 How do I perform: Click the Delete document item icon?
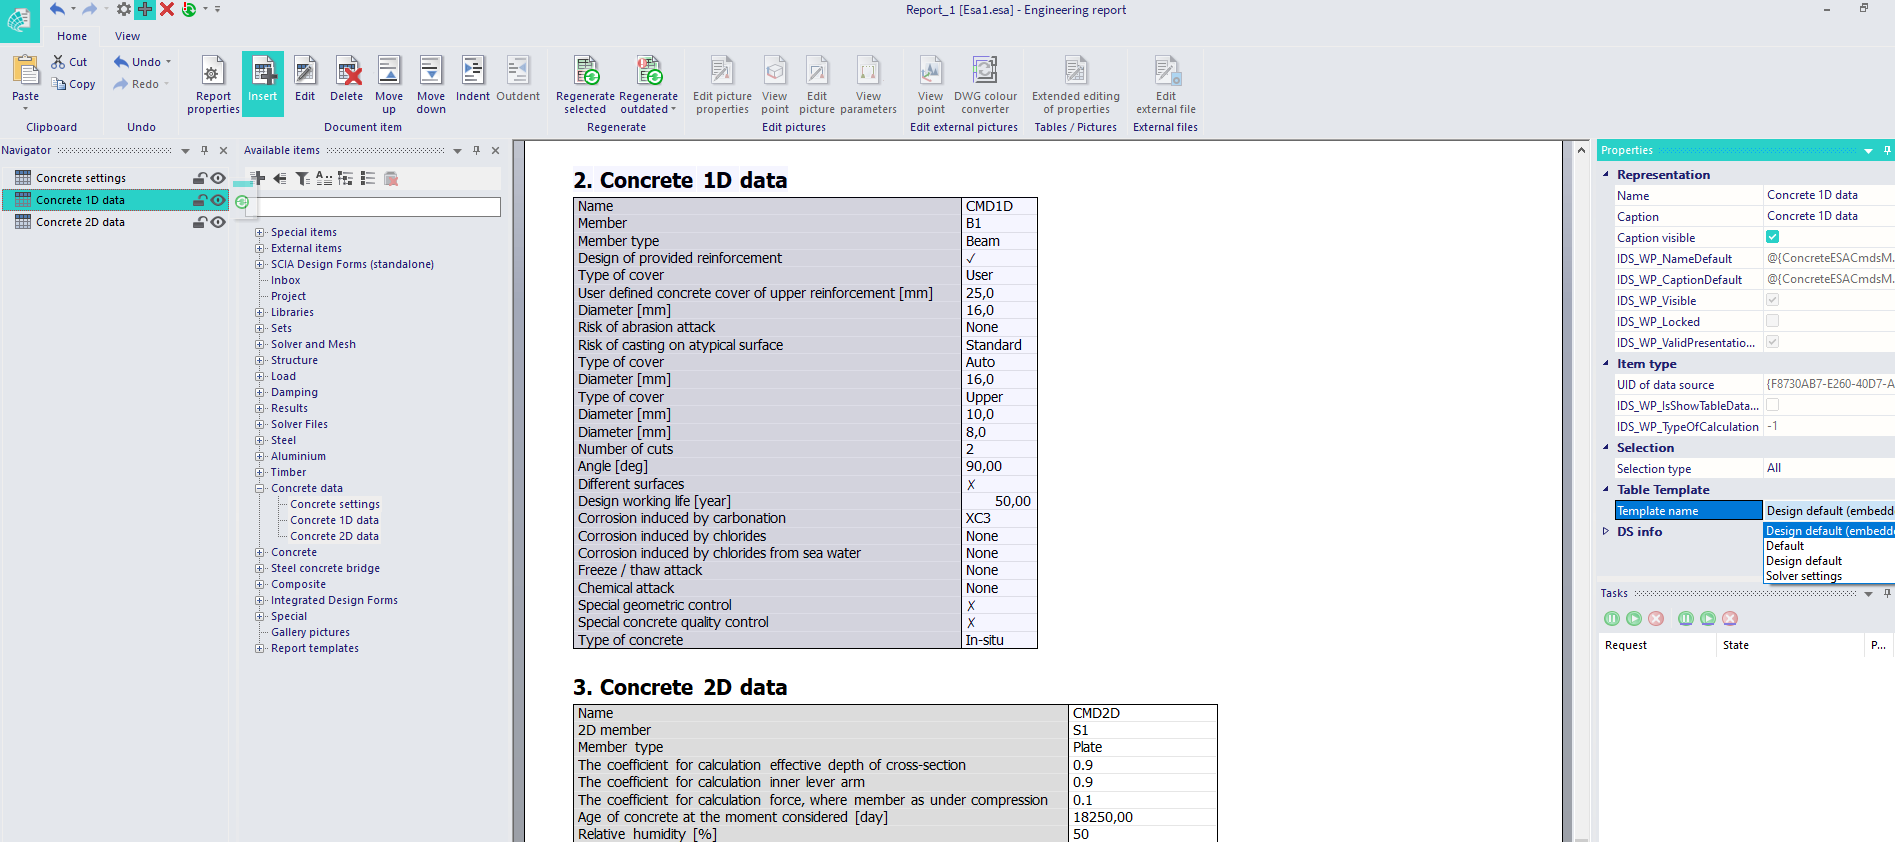tap(347, 72)
